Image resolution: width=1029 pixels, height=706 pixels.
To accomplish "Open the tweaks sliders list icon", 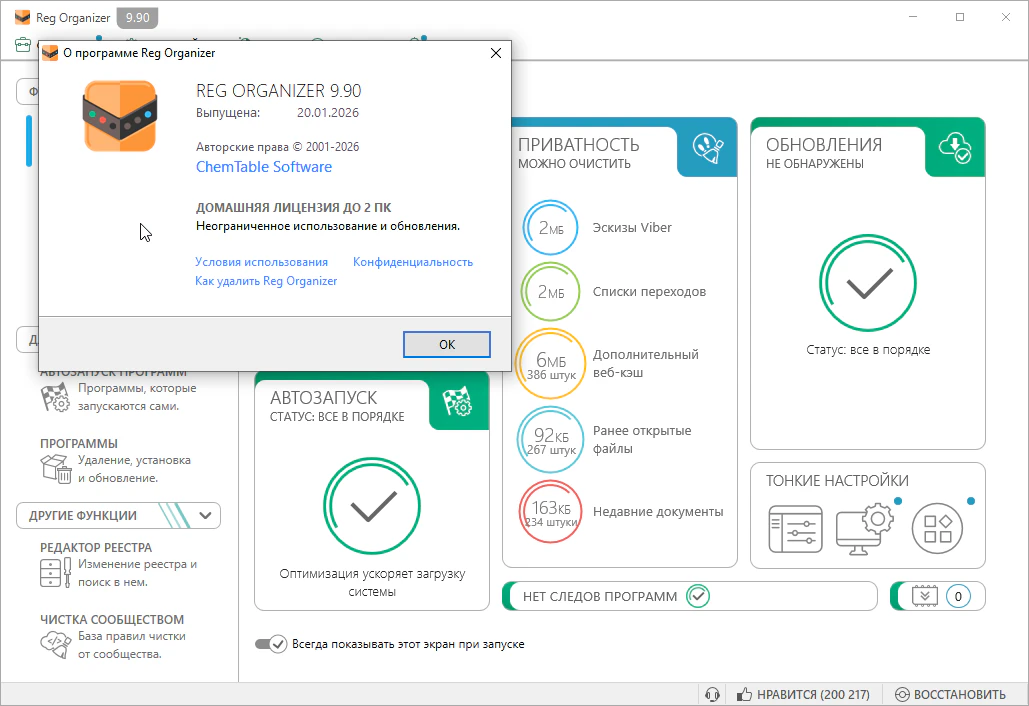I will coord(795,528).
